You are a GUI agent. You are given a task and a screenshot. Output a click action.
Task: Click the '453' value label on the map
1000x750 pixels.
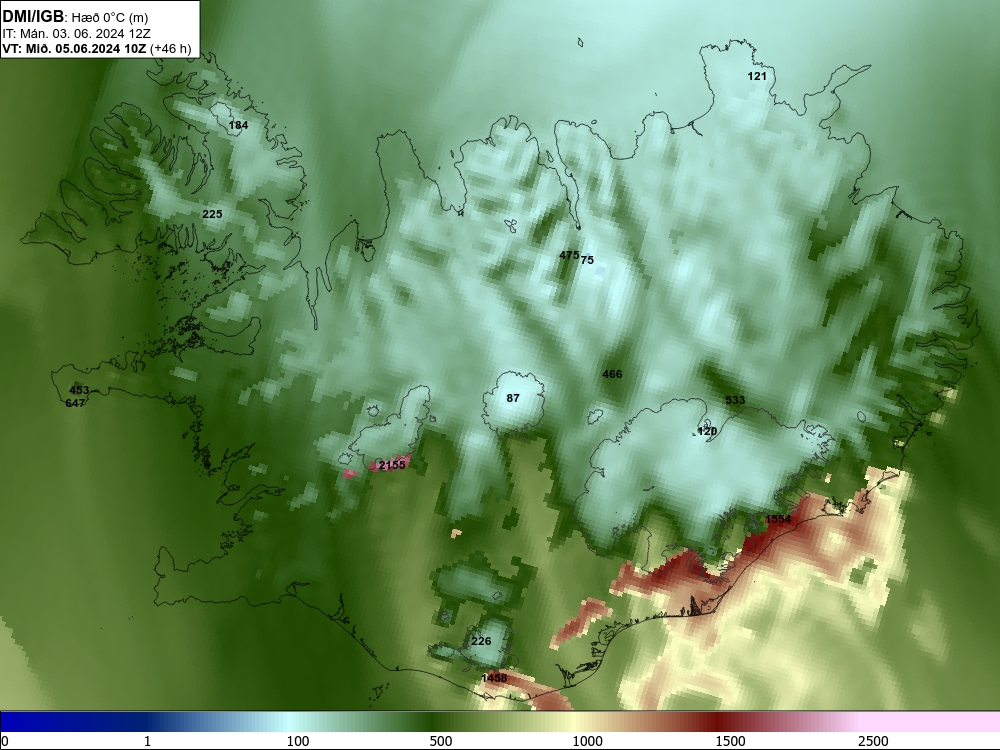tap(79, 390)
